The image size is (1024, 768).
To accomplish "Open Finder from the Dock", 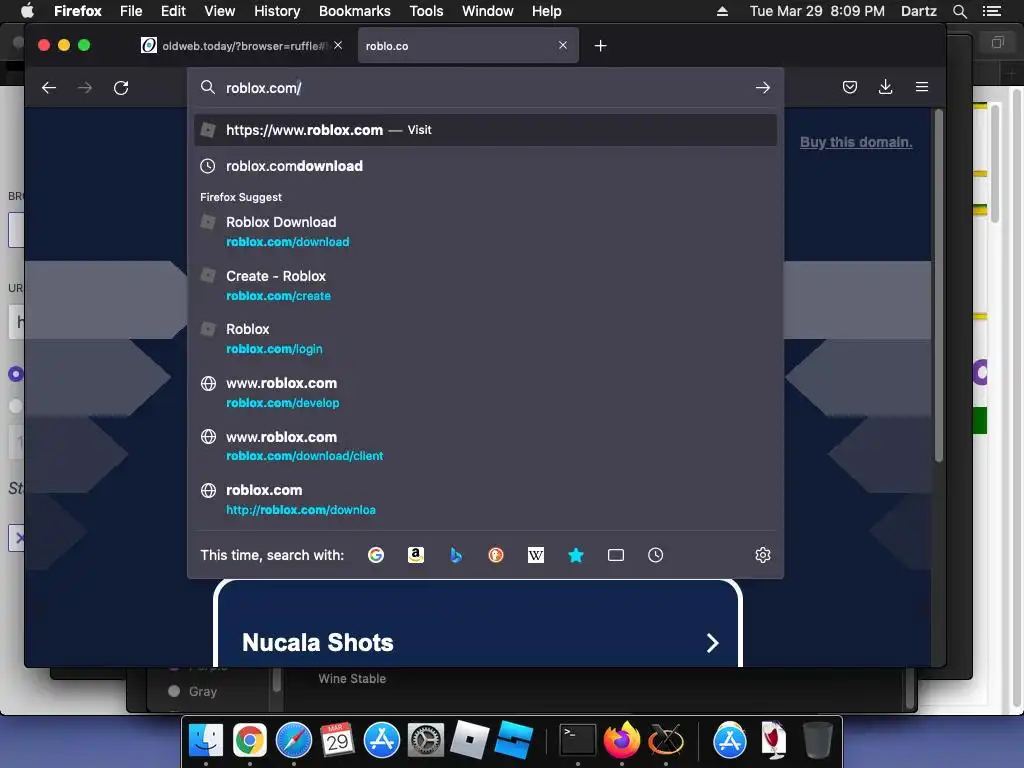I will pyautogui.click(x=205, y=741).
